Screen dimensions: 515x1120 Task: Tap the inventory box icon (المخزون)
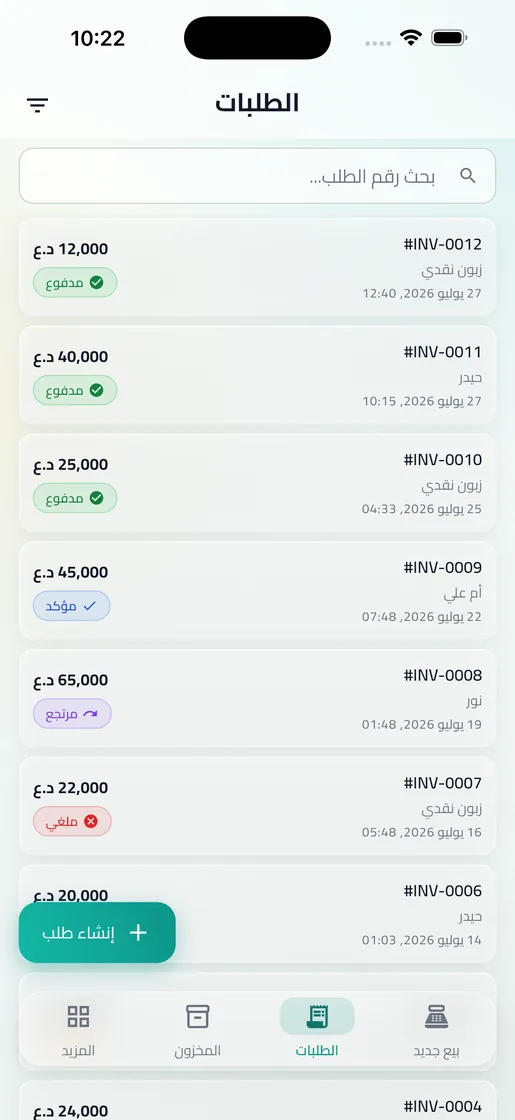[x=198, y=1016]
